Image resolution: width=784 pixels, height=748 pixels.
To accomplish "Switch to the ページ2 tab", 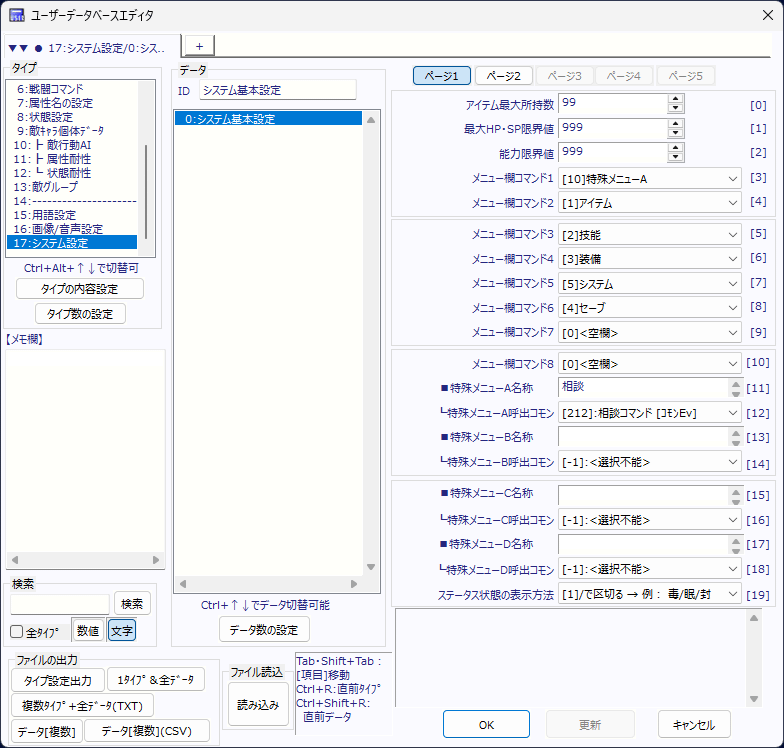I will tap(503, 76).
